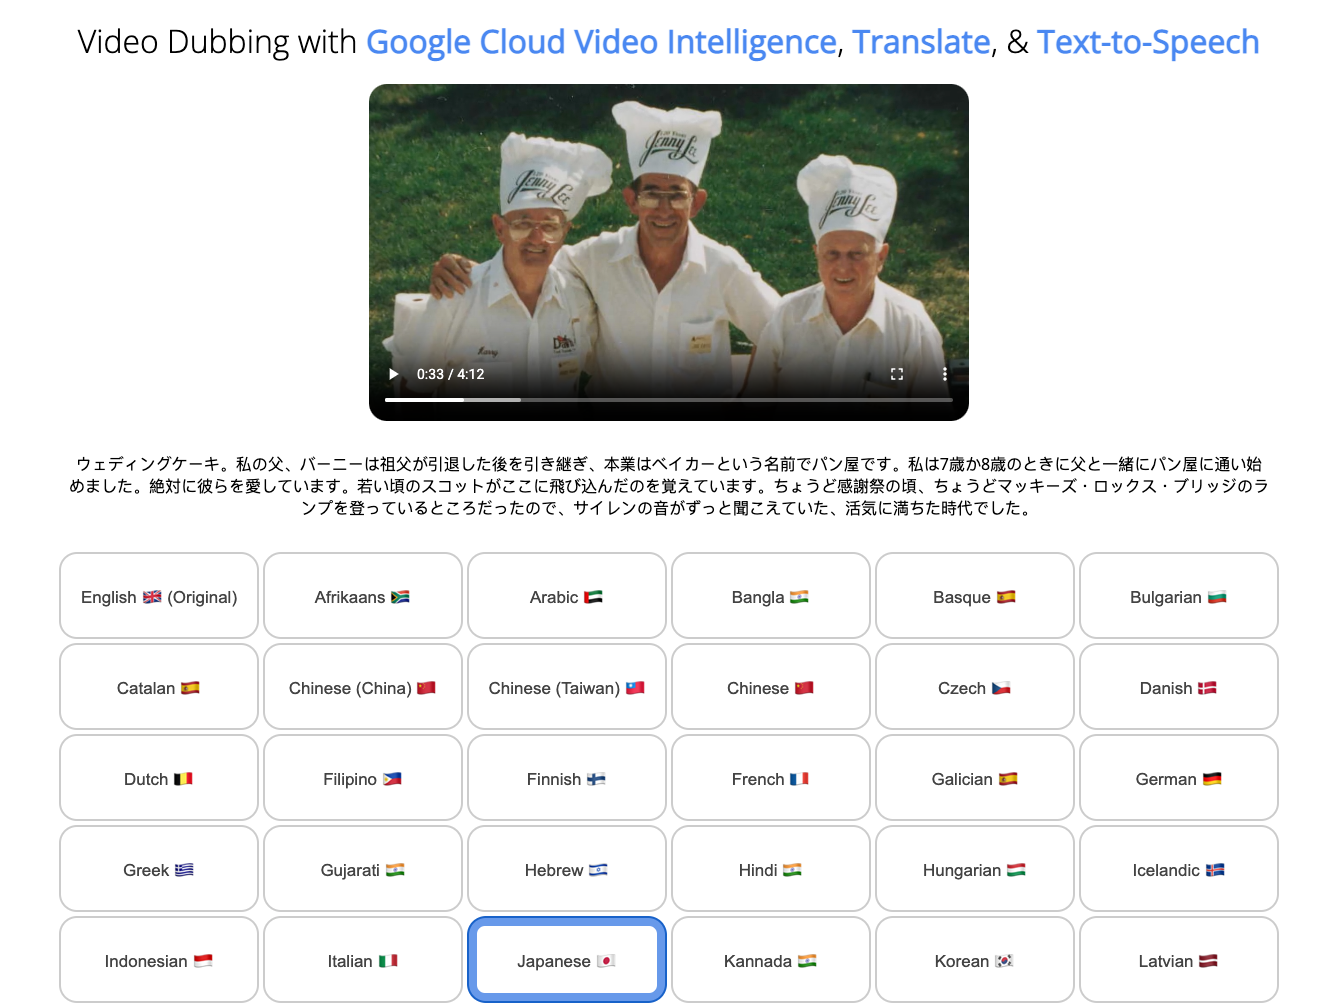Select Hebrew language

coord(567,869)
